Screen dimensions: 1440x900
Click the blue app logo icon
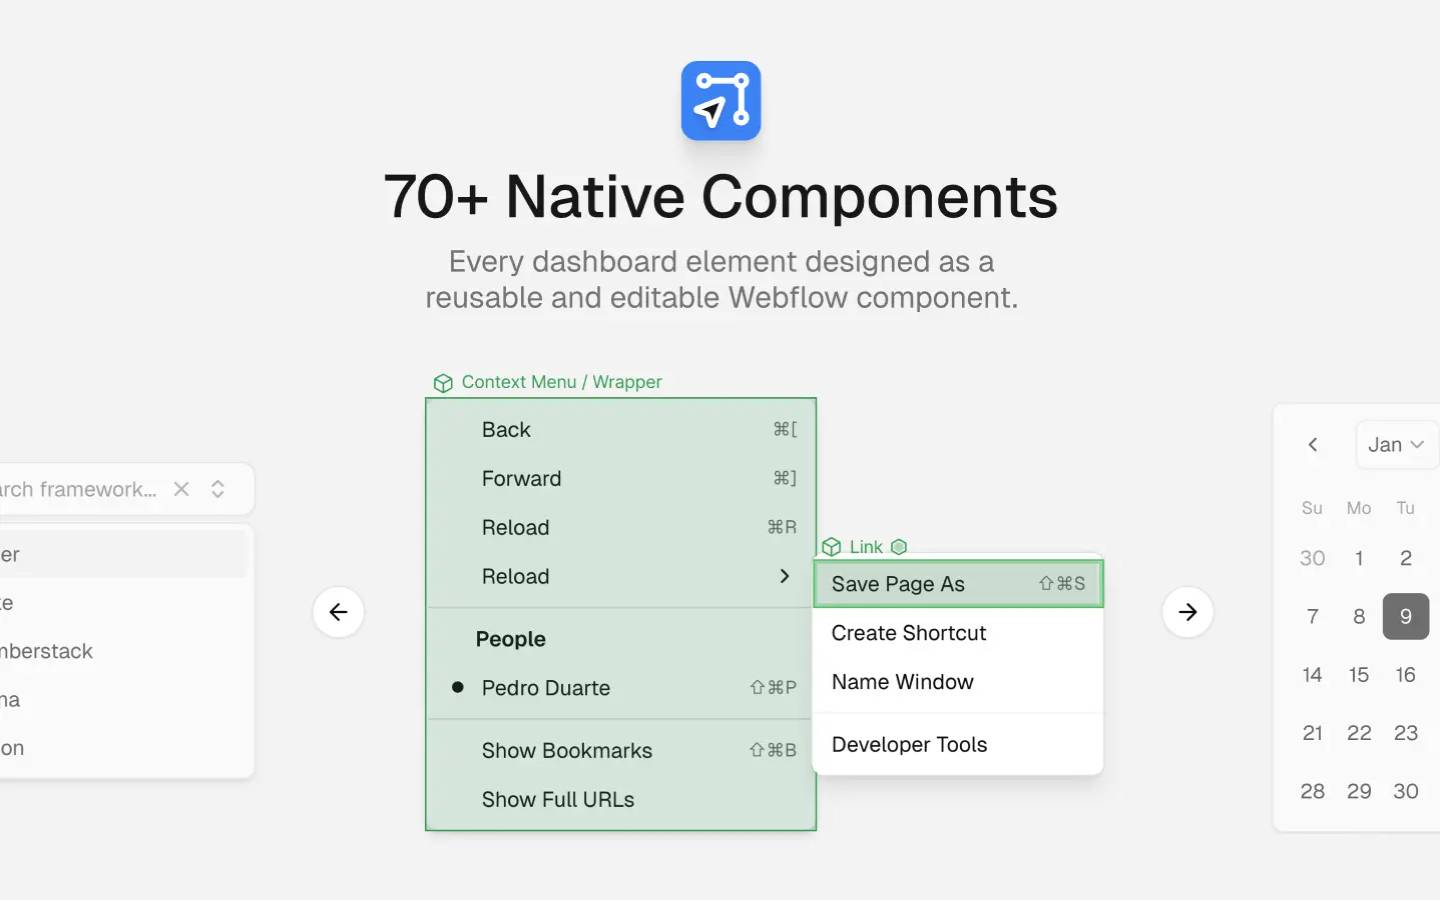tap(720, 101)
